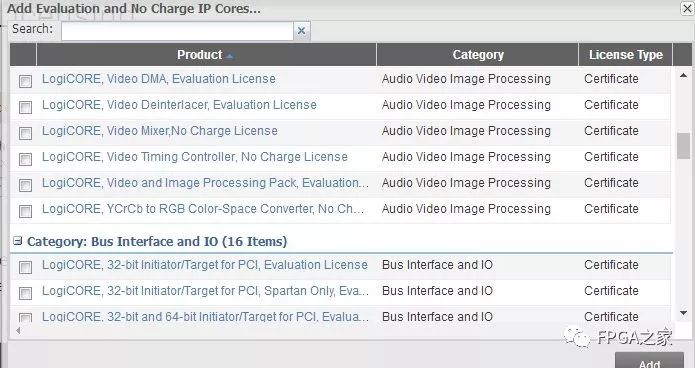Image resolution: width=695 pixels, height=368 pixels.
Task: Open 32-bit Initiator/Target for PCI Evaluation link
Action: click(x=205, y=265)
